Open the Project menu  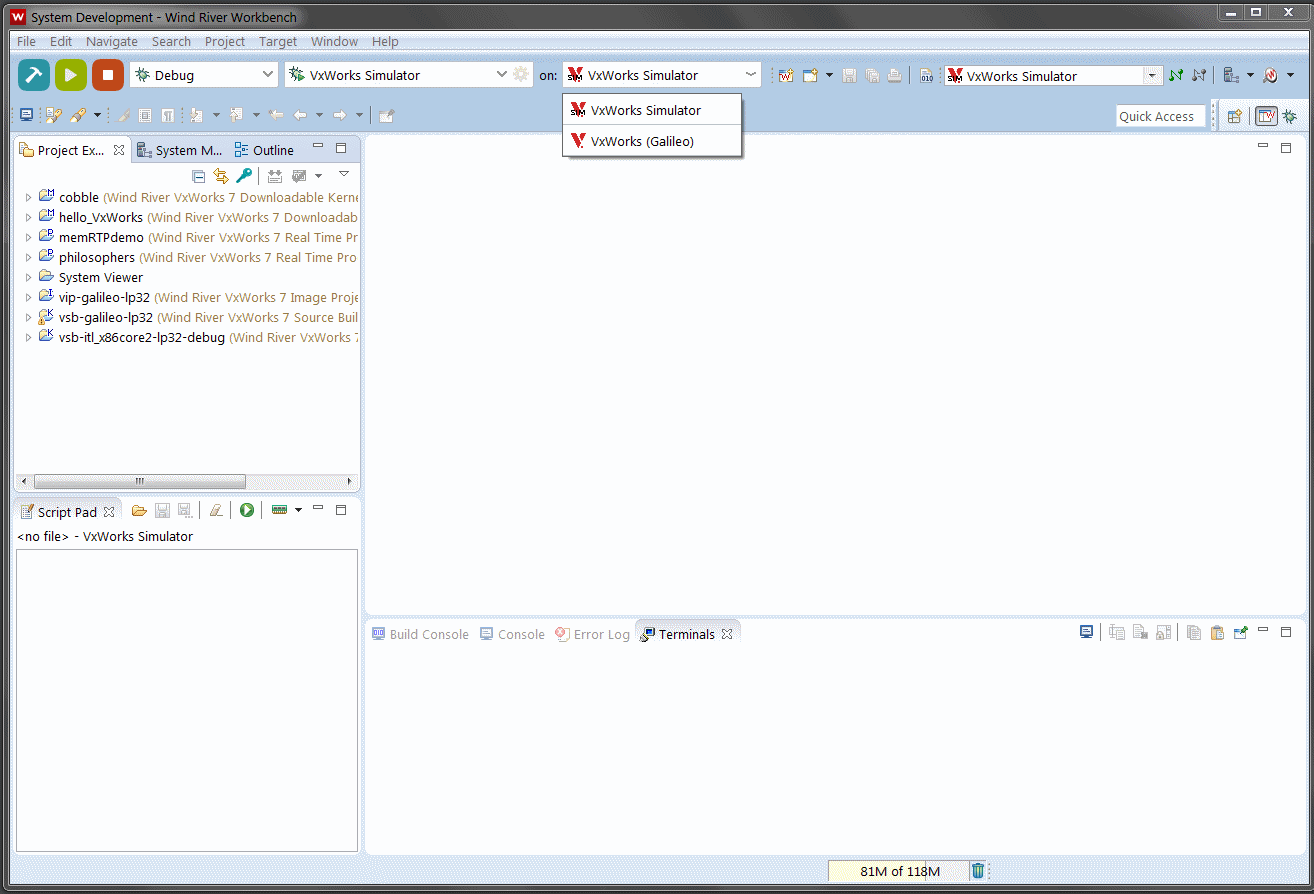click(x=225, y=41)
